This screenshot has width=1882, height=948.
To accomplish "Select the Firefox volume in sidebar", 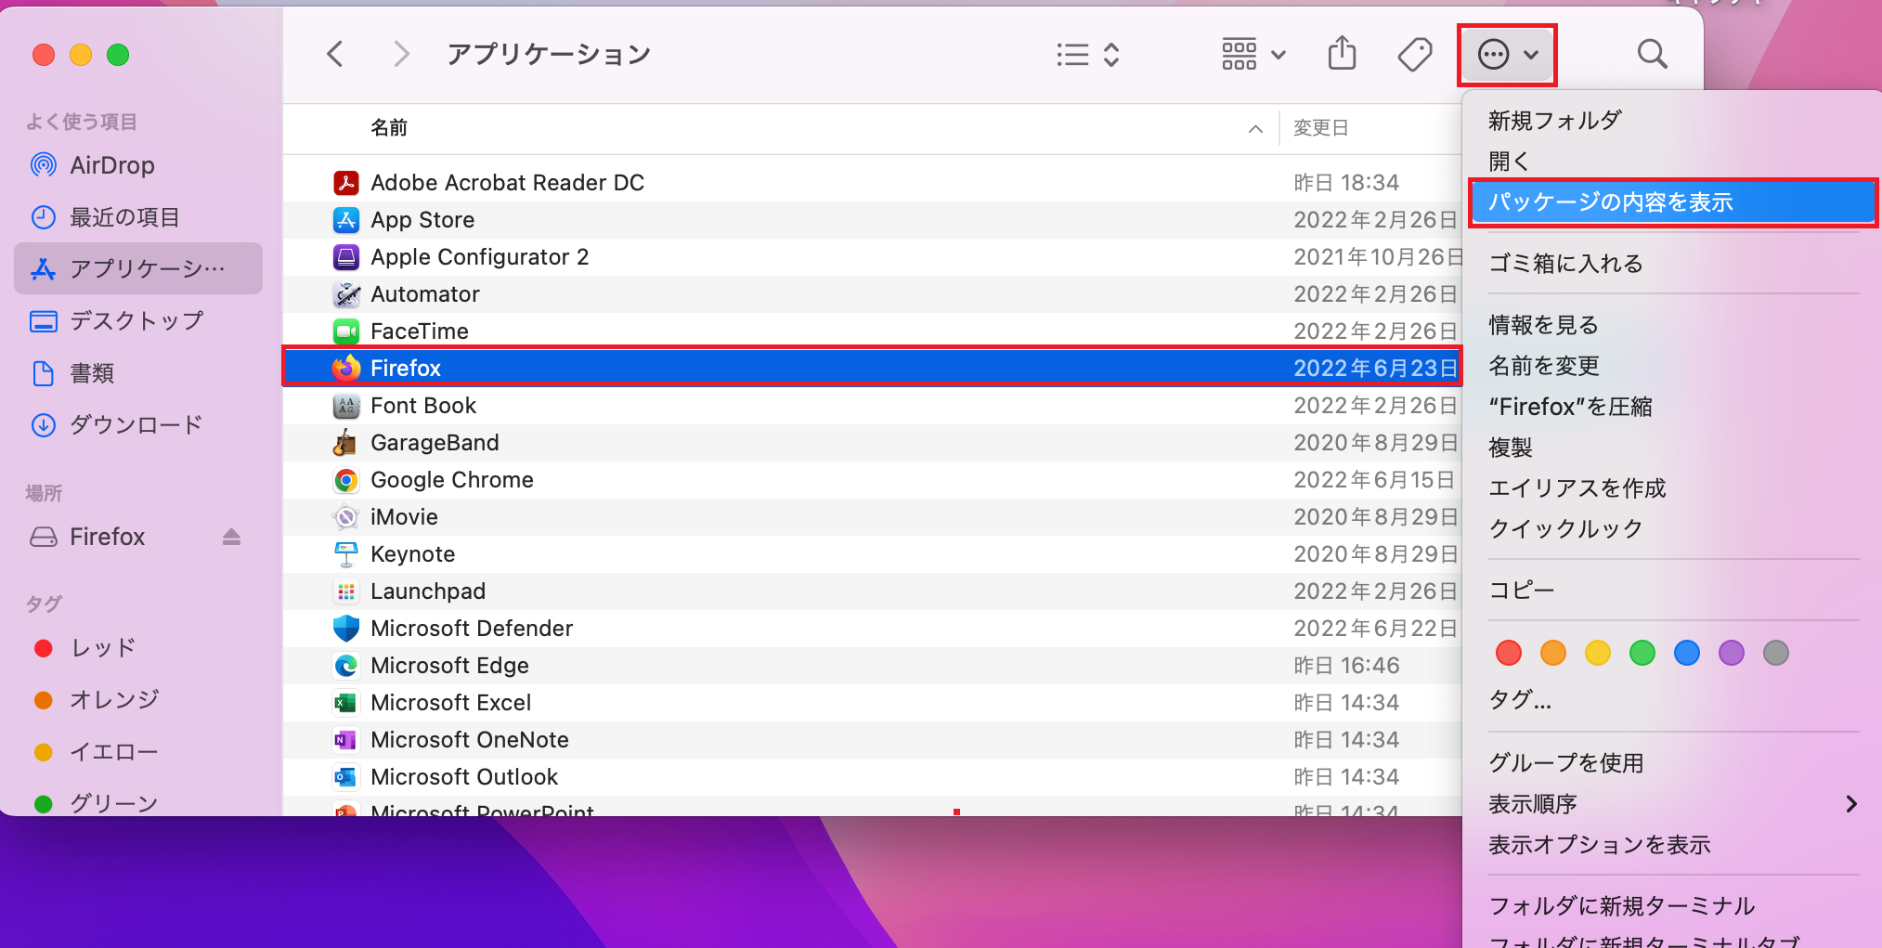I will tap(107, 537).
